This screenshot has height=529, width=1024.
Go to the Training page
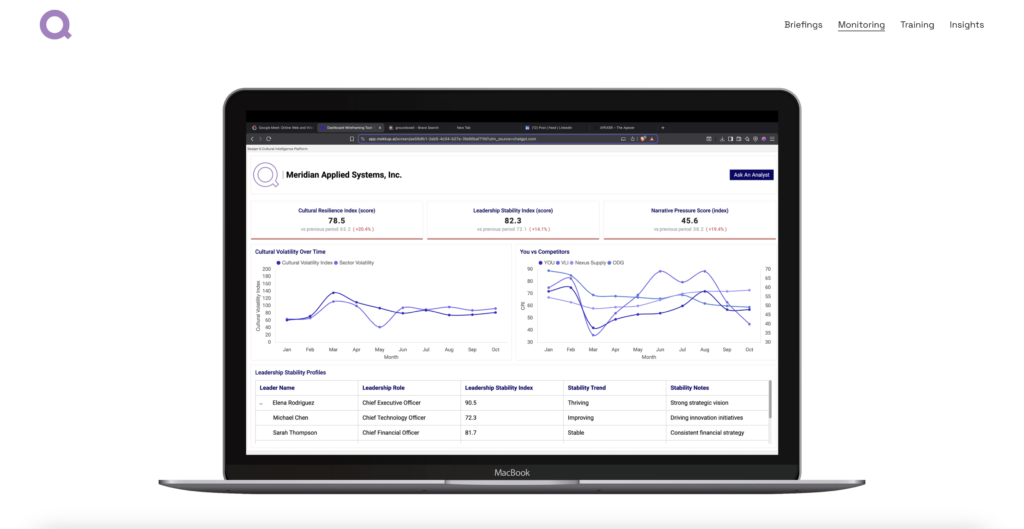click(917, 25)
